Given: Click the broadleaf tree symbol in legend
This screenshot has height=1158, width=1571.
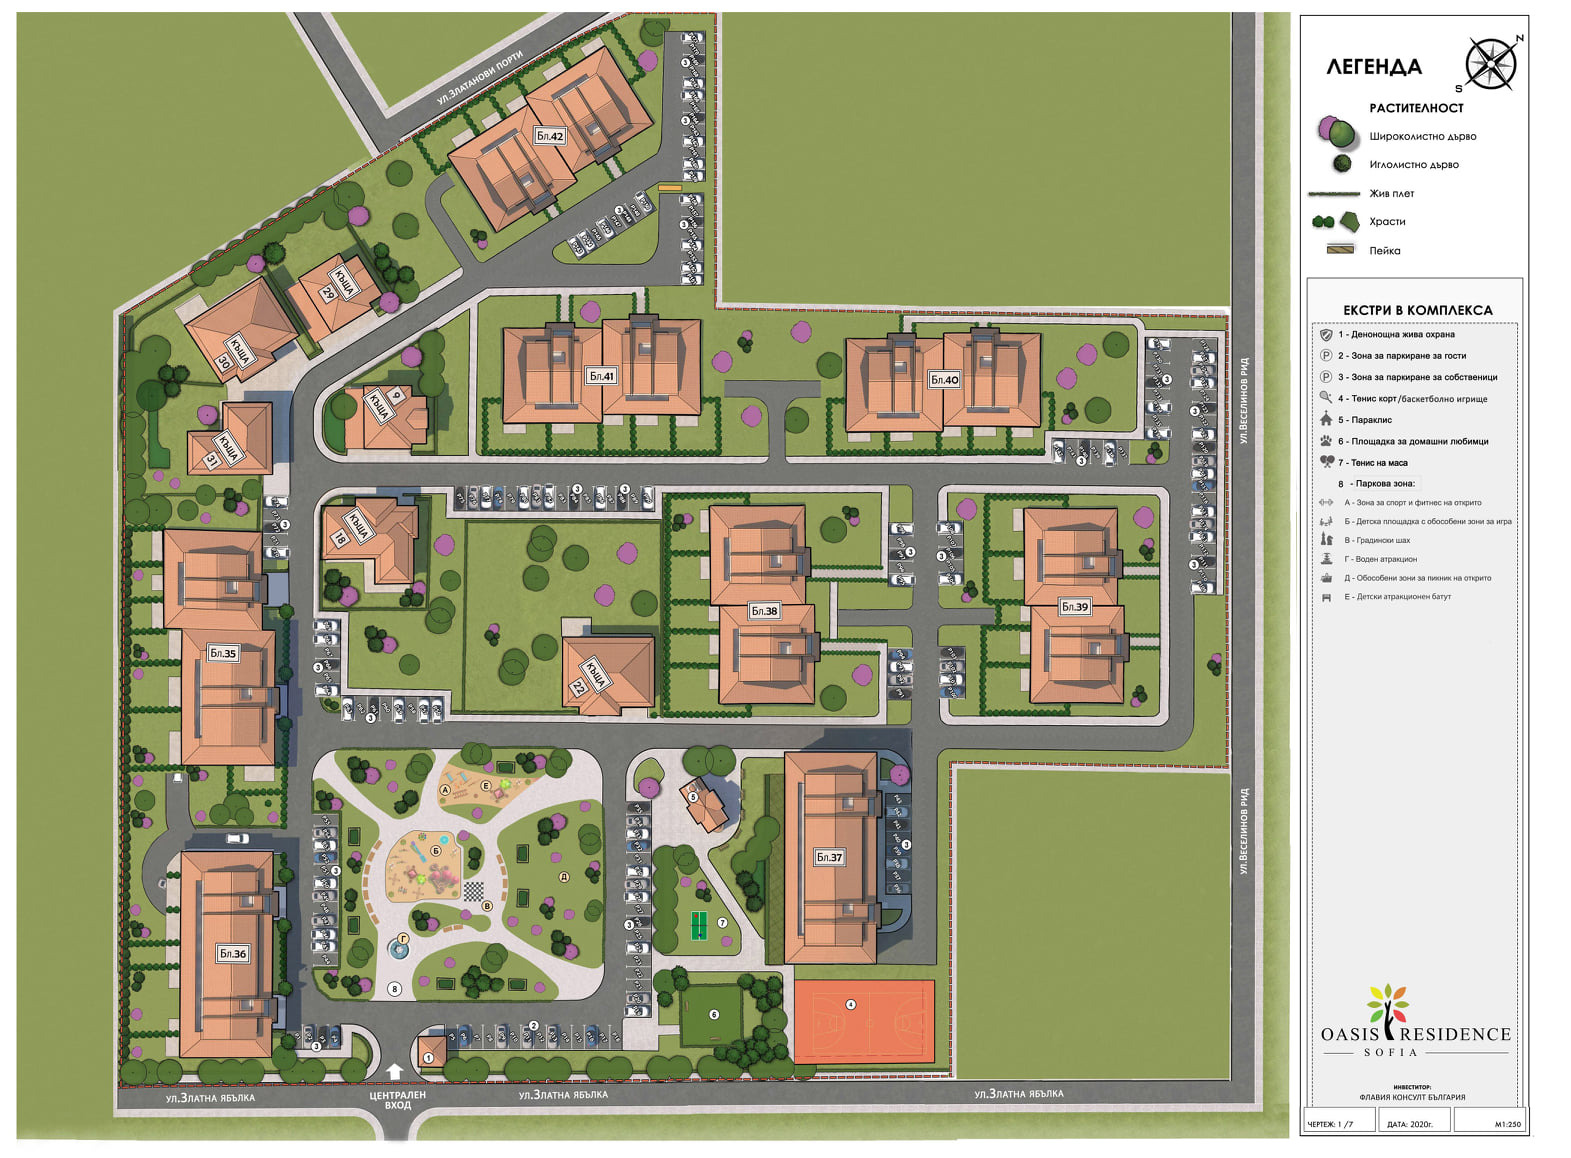Looking at the screenshot, I should pos(1334,133).
